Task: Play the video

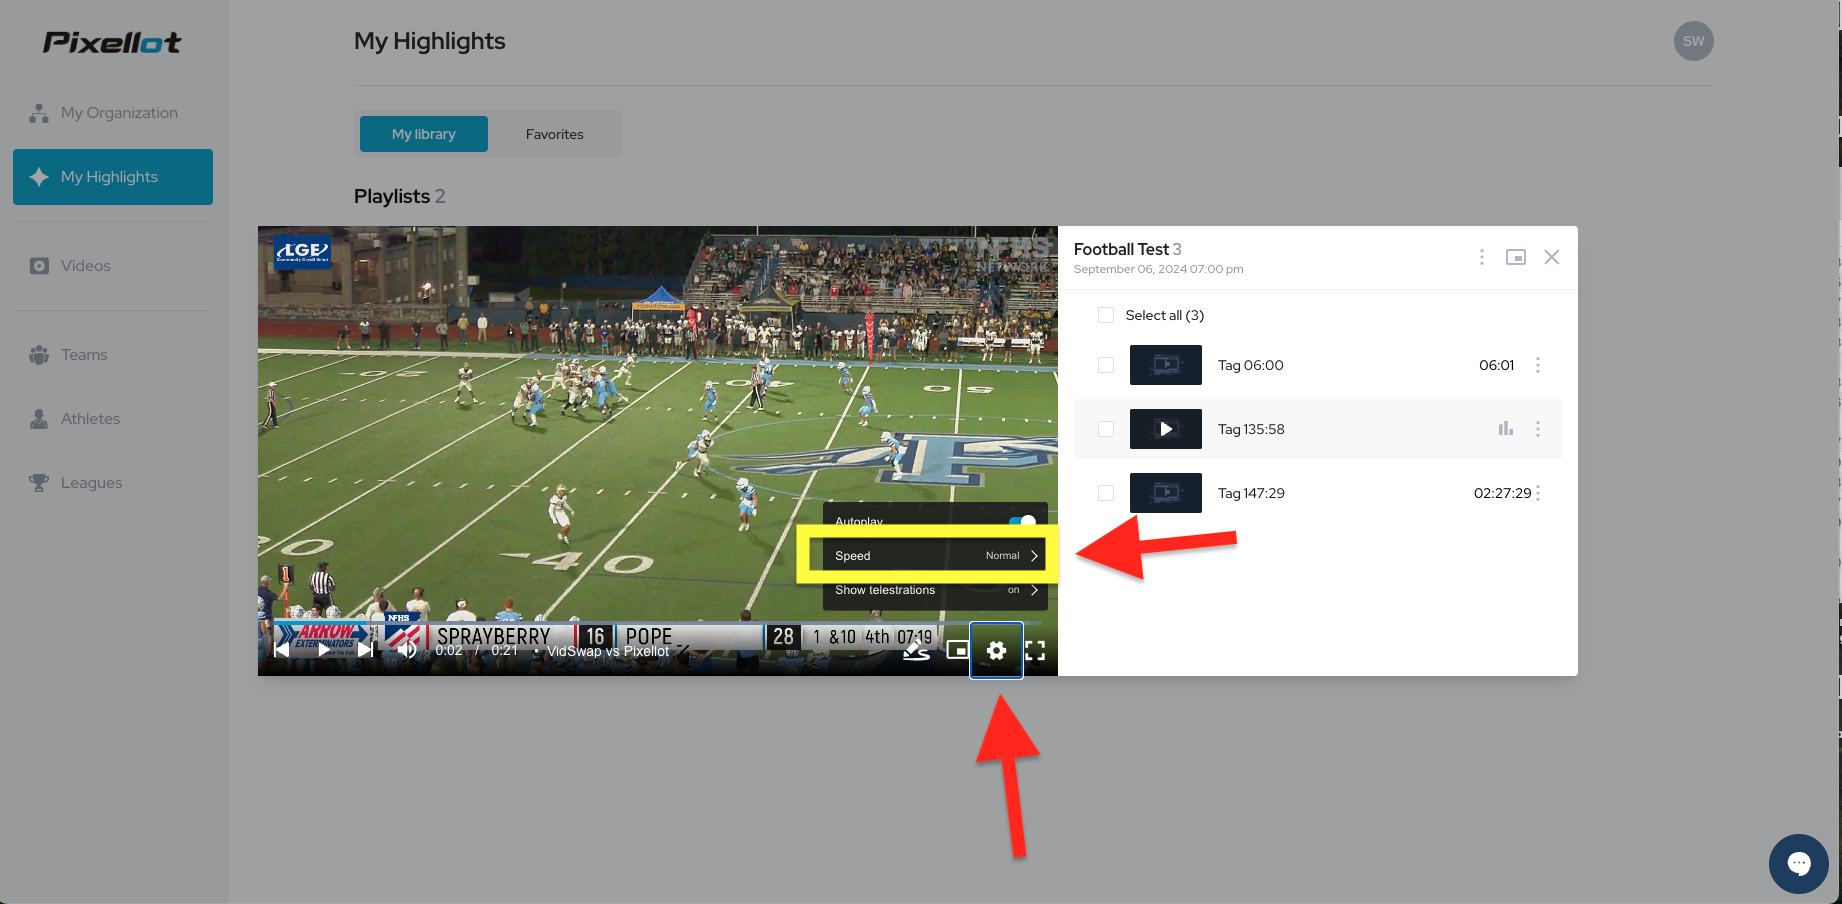Action: 324,650
